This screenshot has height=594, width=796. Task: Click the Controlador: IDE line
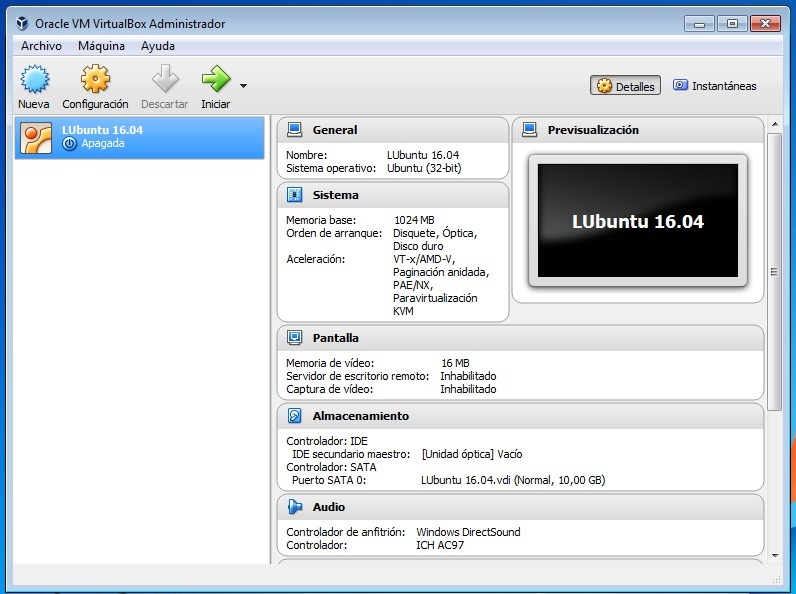326,441
